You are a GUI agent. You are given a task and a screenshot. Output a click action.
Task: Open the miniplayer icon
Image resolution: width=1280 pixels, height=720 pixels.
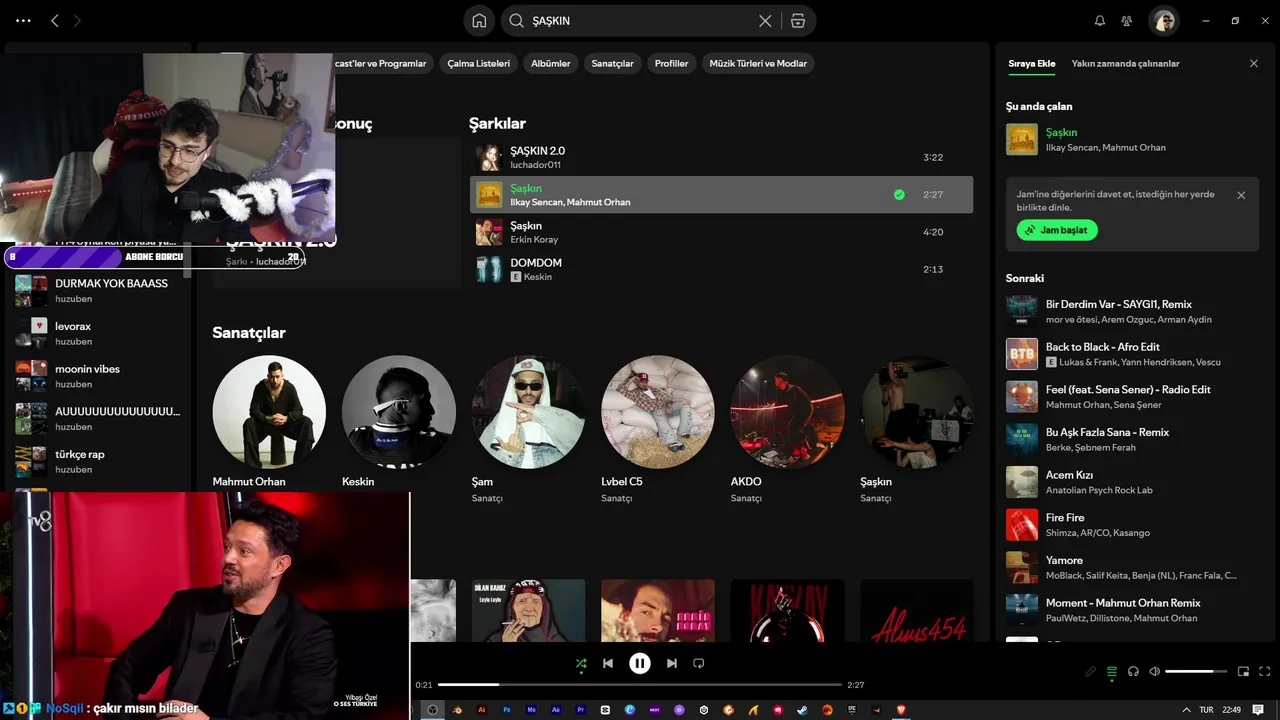tap(1244, 671)
